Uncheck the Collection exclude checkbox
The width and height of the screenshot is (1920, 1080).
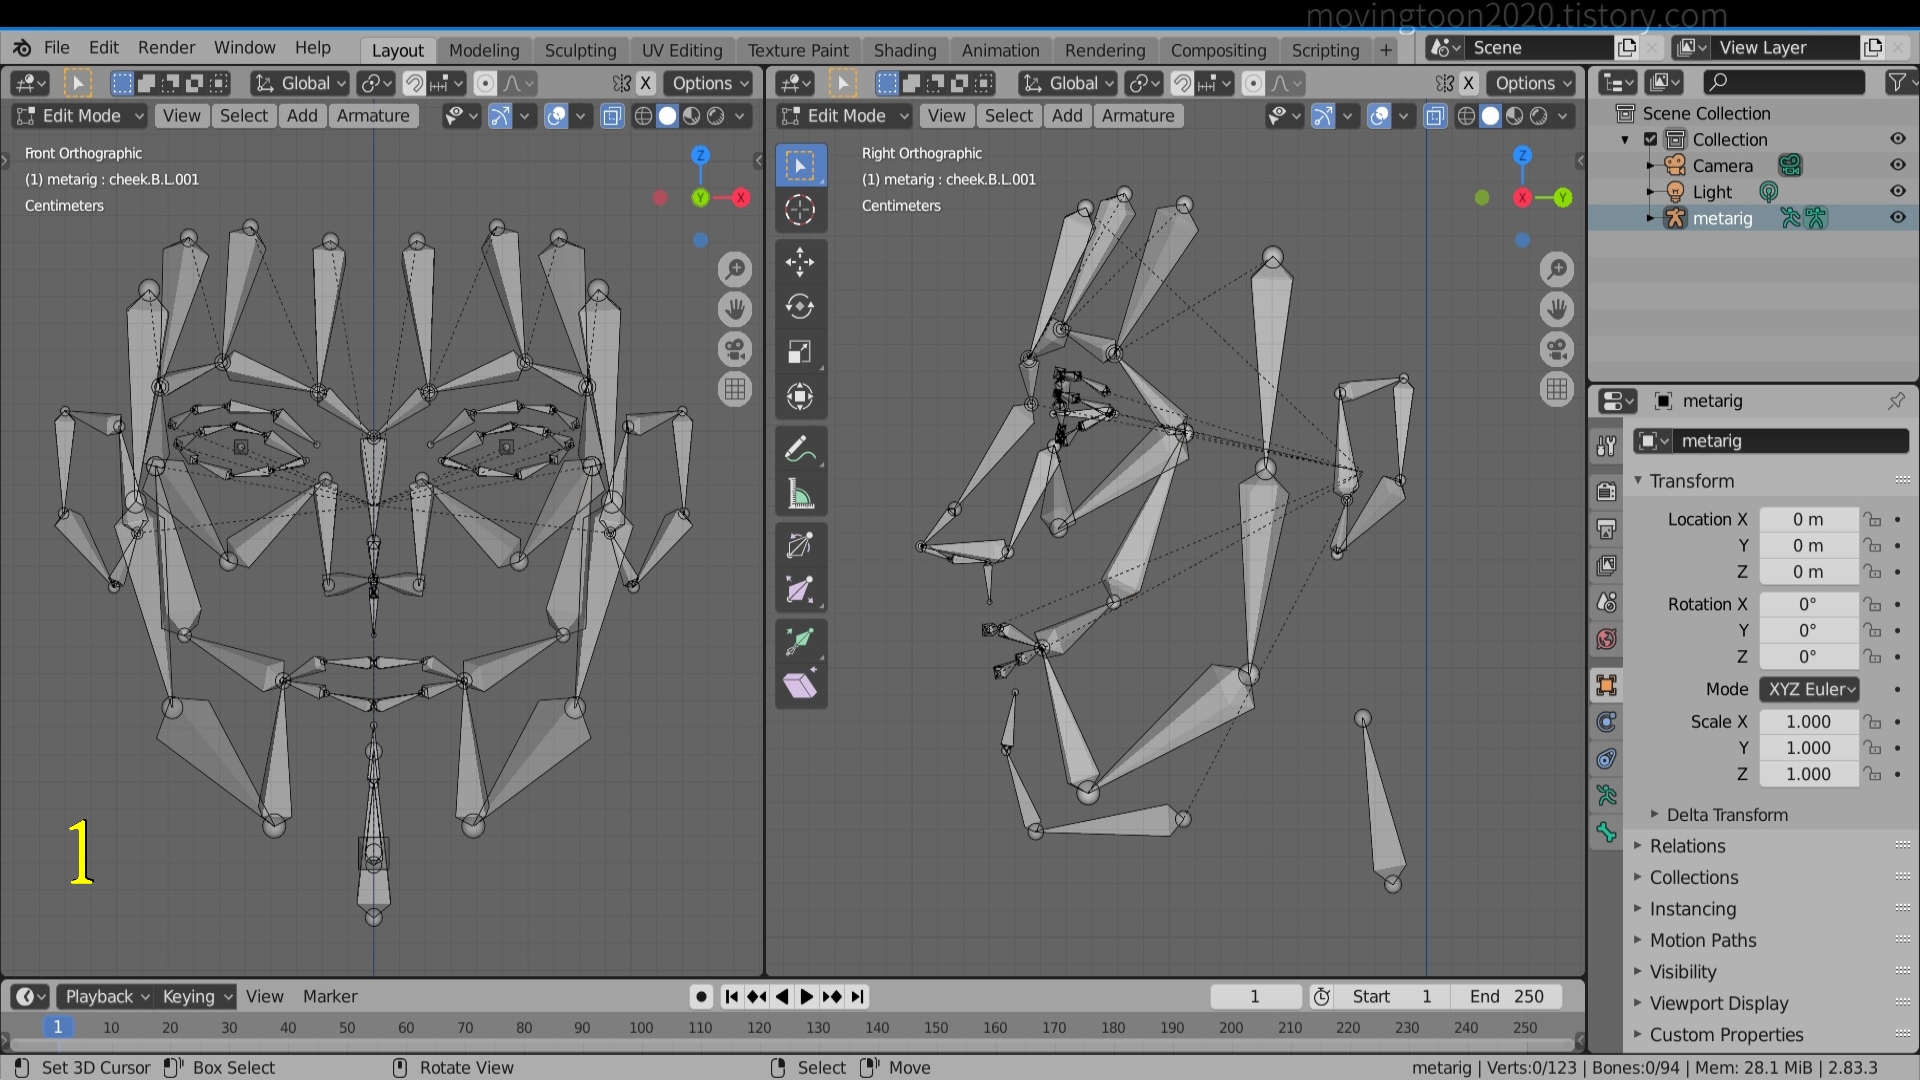[x=1651, y=139]
